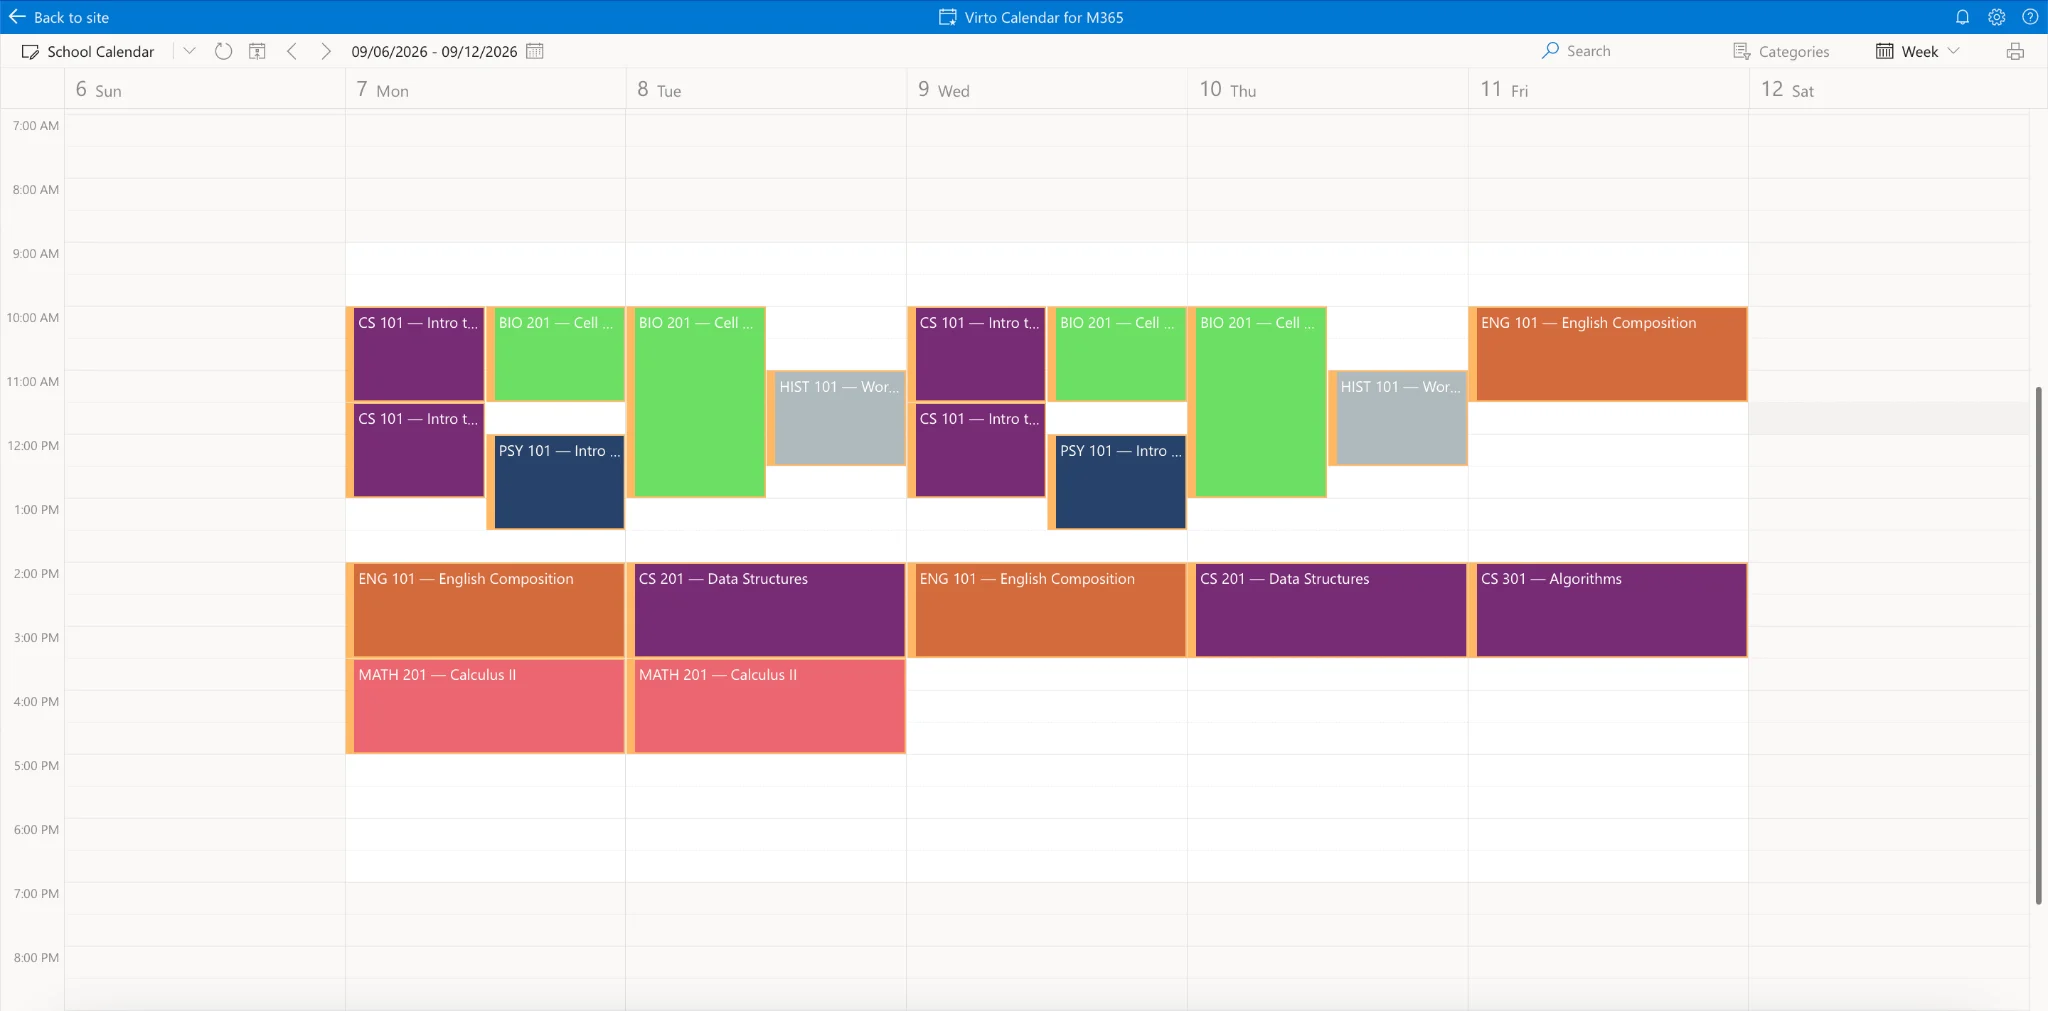Click the date range 09/06/2026 - 09/12/2026
The image size is (2048, 1011).
[x=434, y=51]
